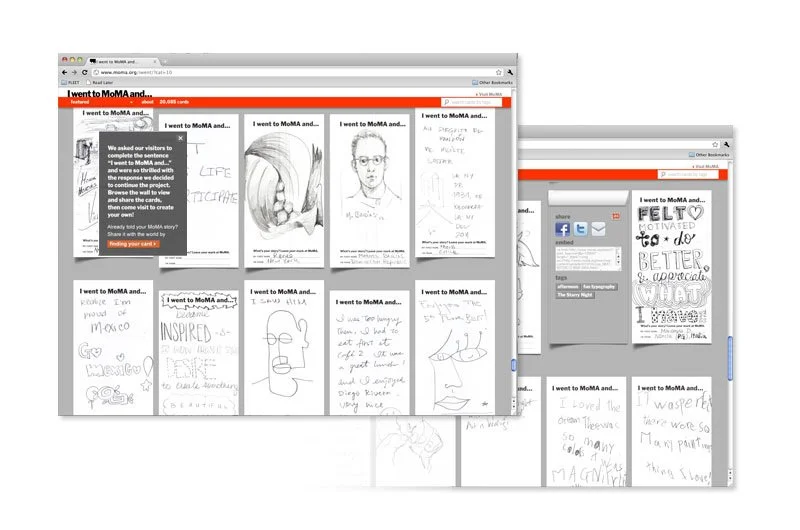Open the abstract swirl drawing card
Image resolution: width=800 pixels, height=530 pixels.
pyautogui.click(x=284, y=191)
